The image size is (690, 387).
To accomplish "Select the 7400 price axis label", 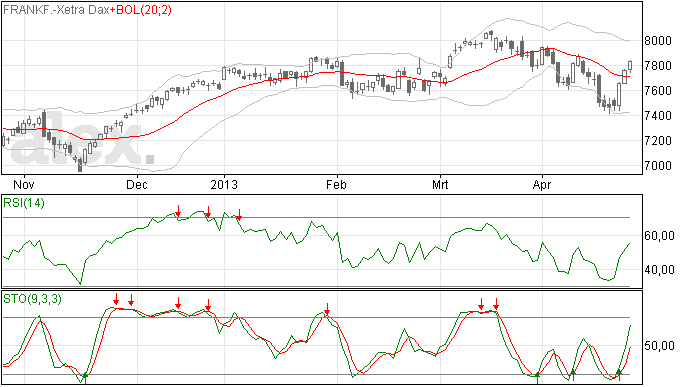I will coord(658,116).
